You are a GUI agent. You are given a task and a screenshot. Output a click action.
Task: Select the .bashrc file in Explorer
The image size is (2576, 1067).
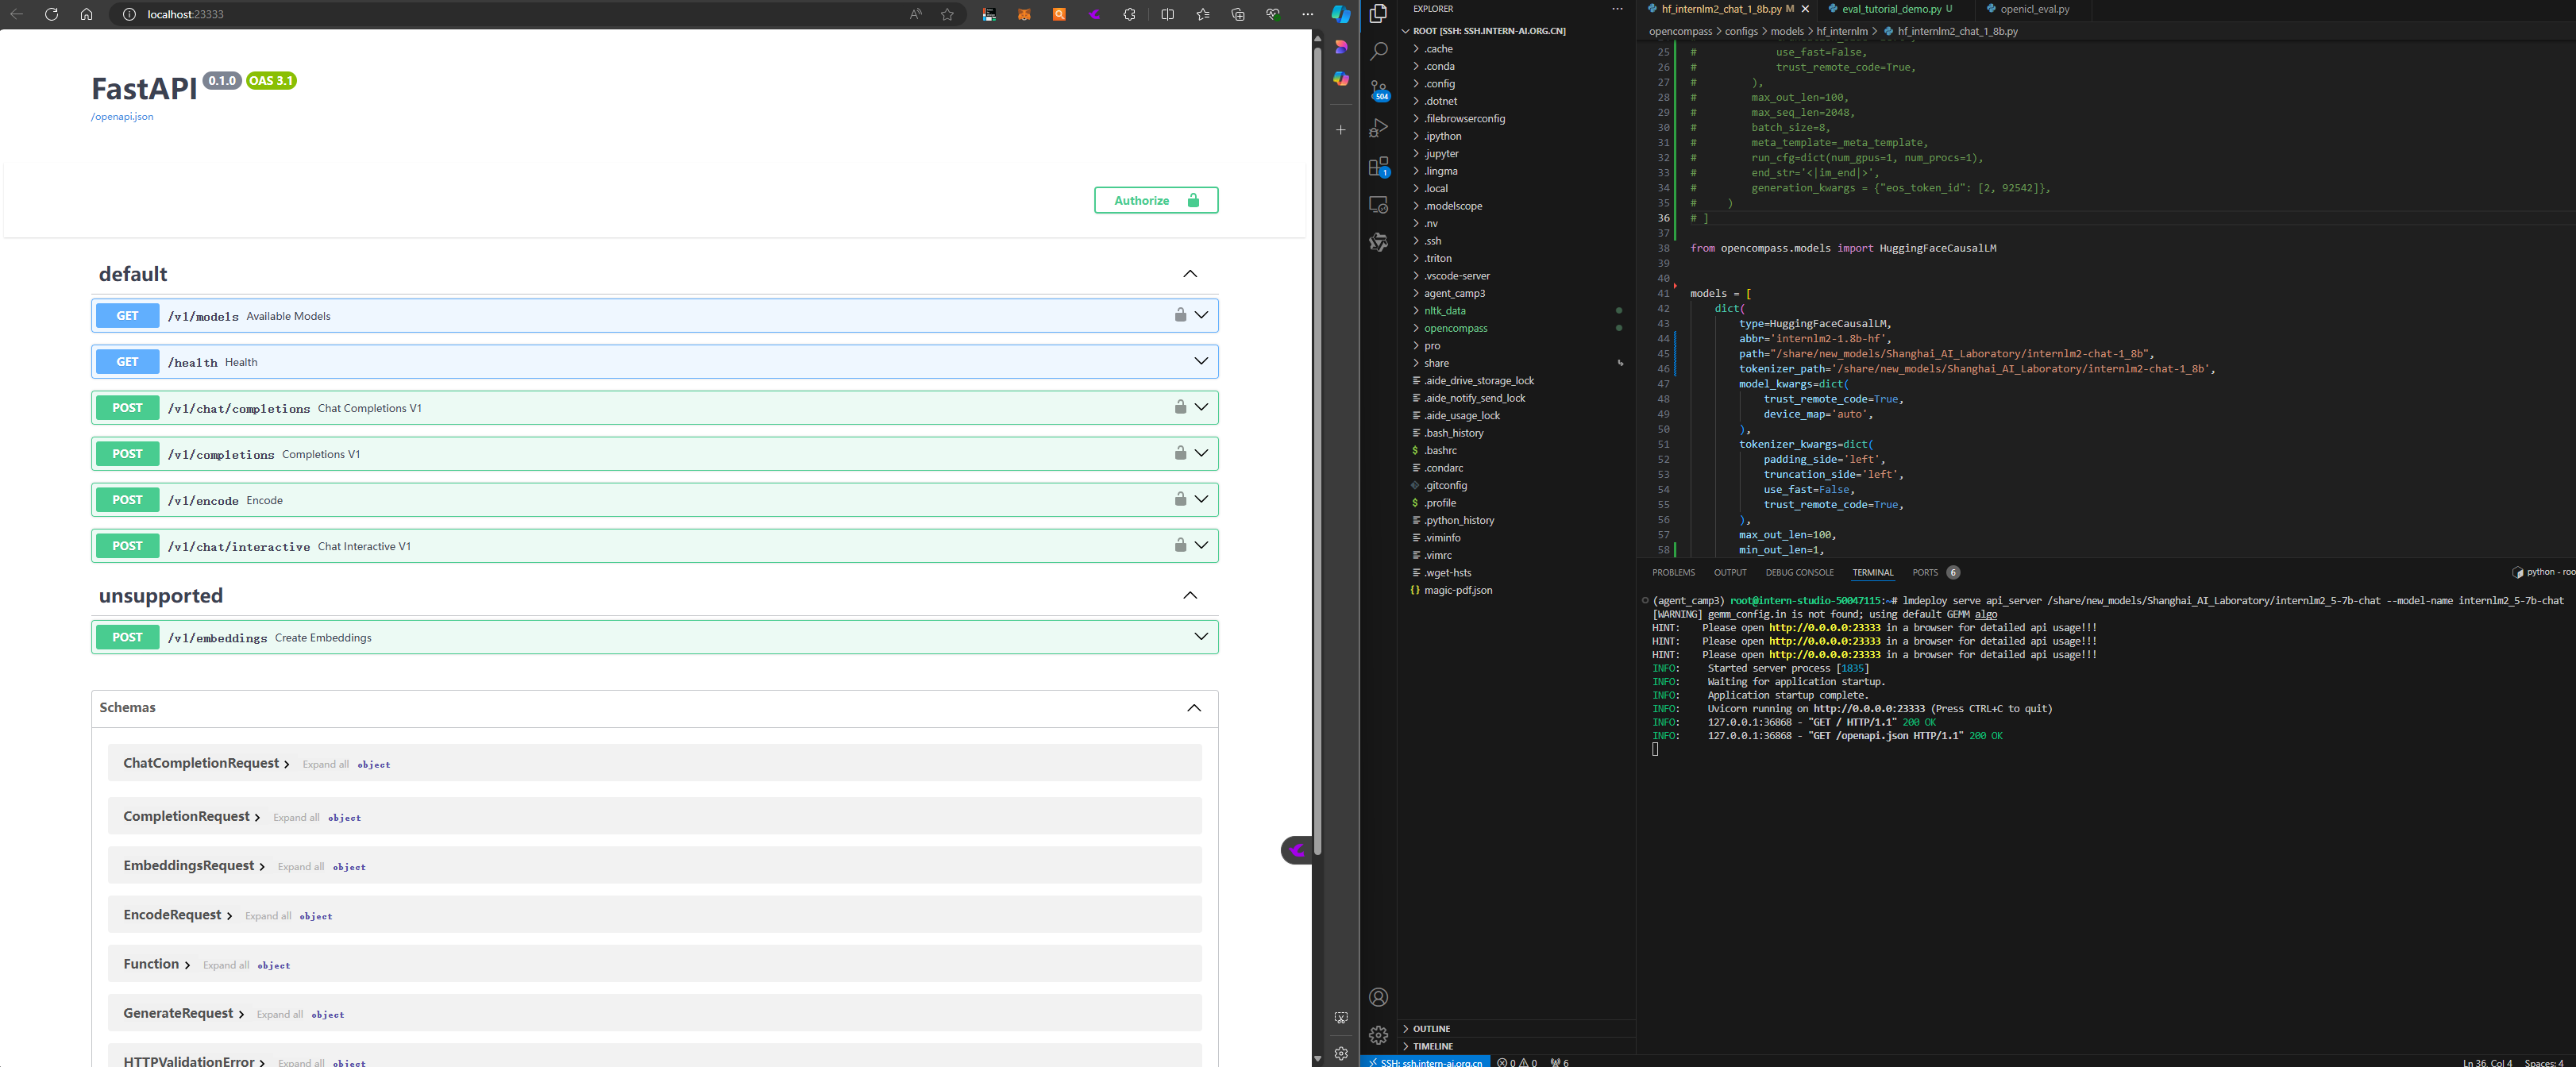point(1440,450)
